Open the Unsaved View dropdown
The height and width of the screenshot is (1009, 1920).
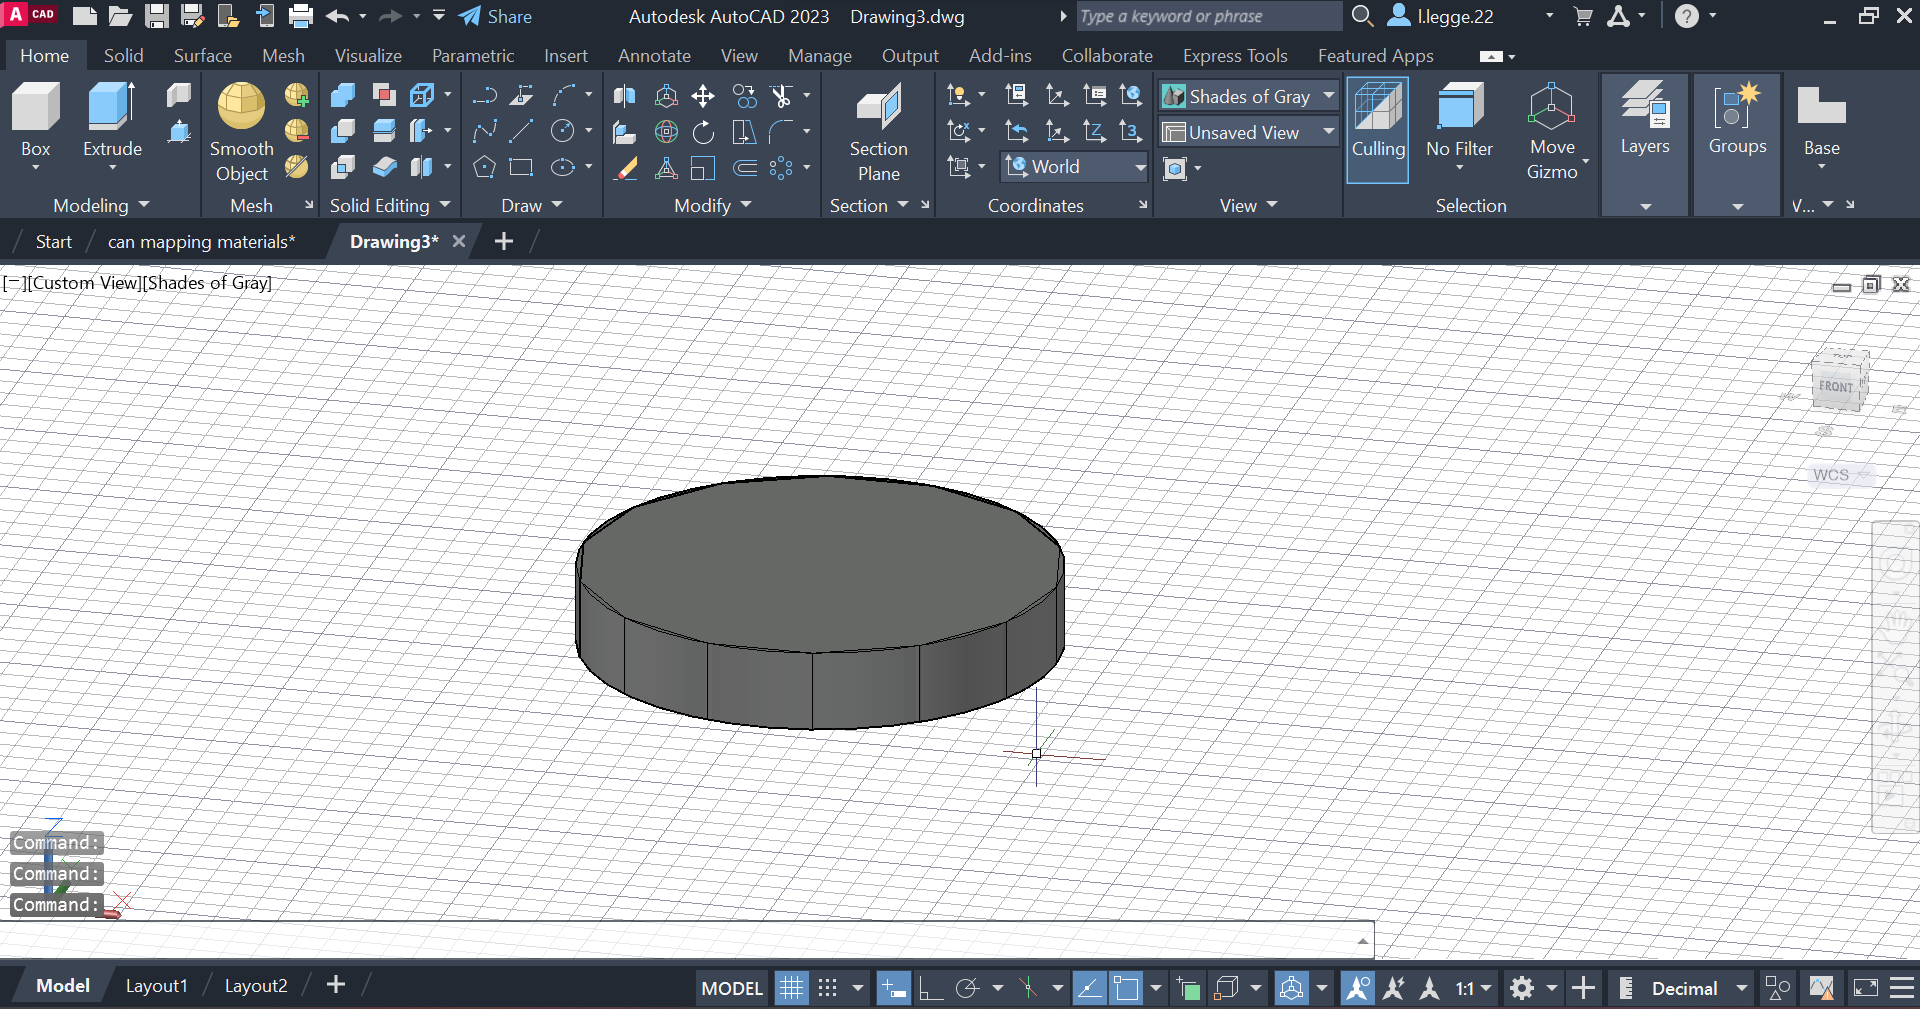[x=1249, y=132]
